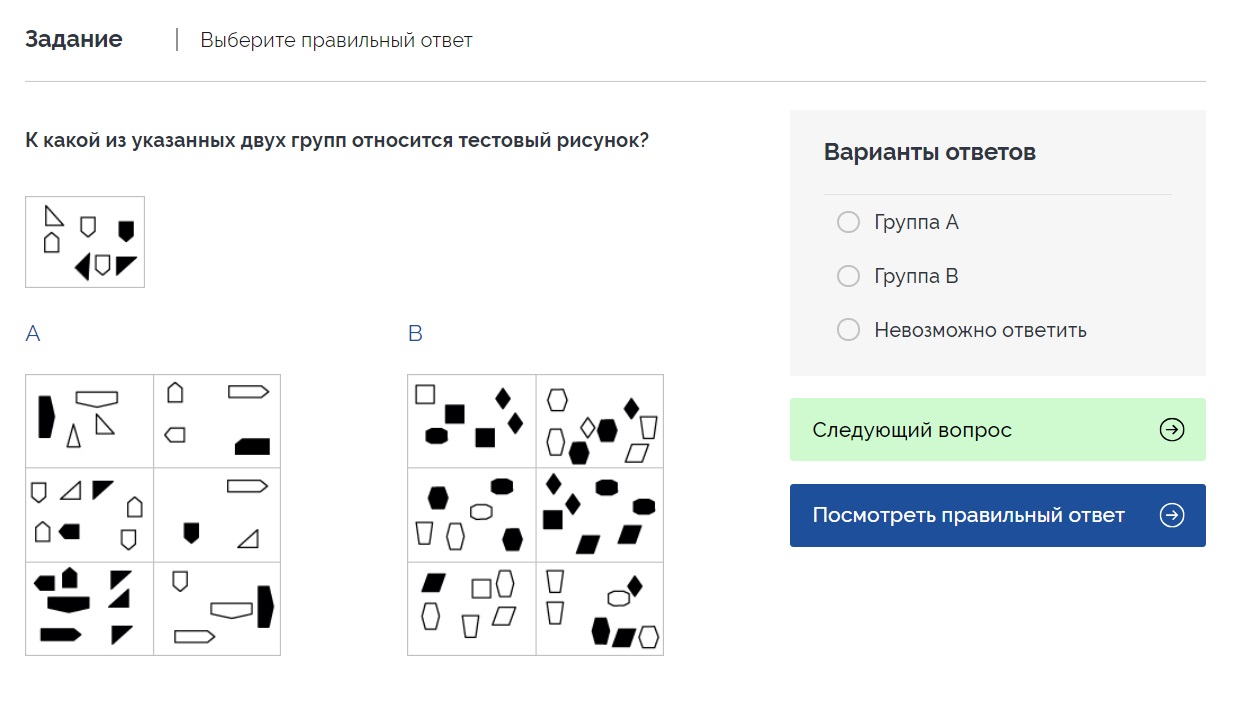Image resolution: width=1238 pixels, height=702 pixels.
Task: Select the 'Группа A' radio option
Action: pos(848,222)
